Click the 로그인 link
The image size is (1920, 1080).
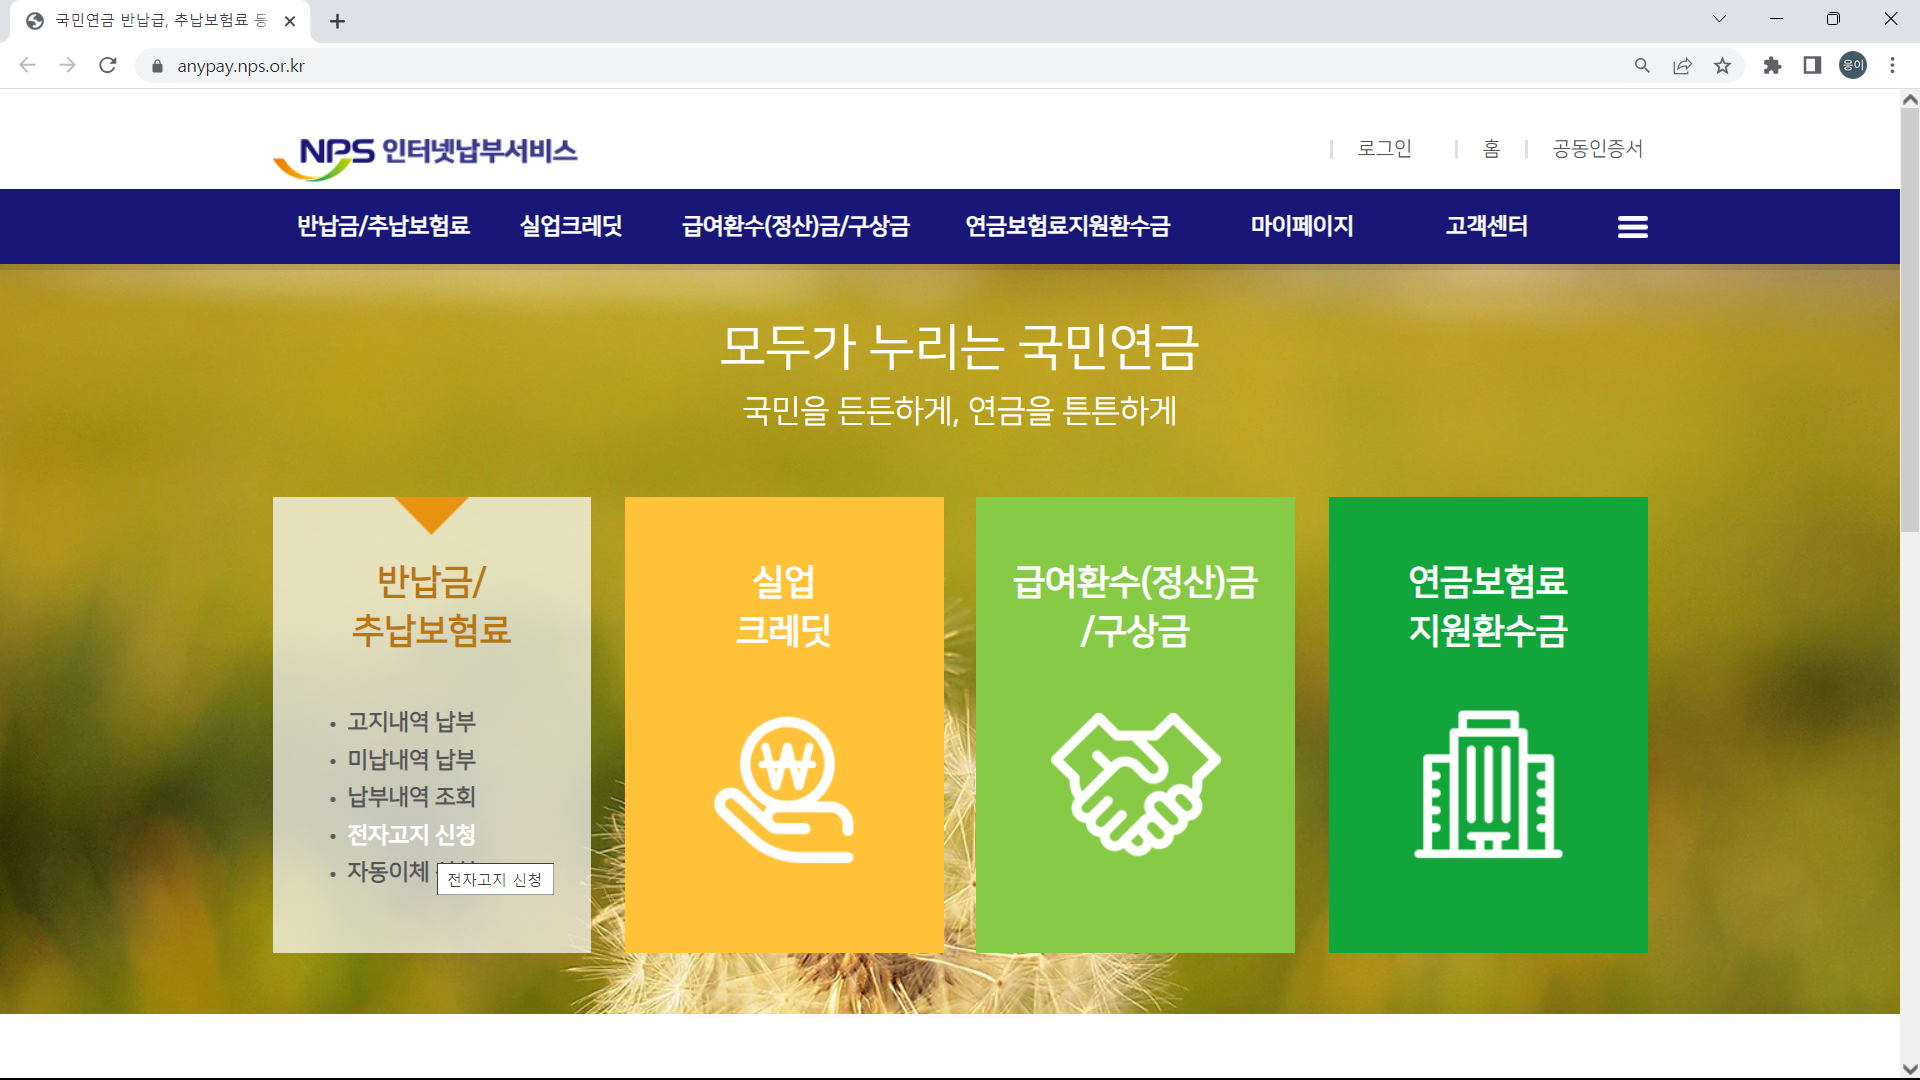pyautogui.click(x=1384, y=148)
